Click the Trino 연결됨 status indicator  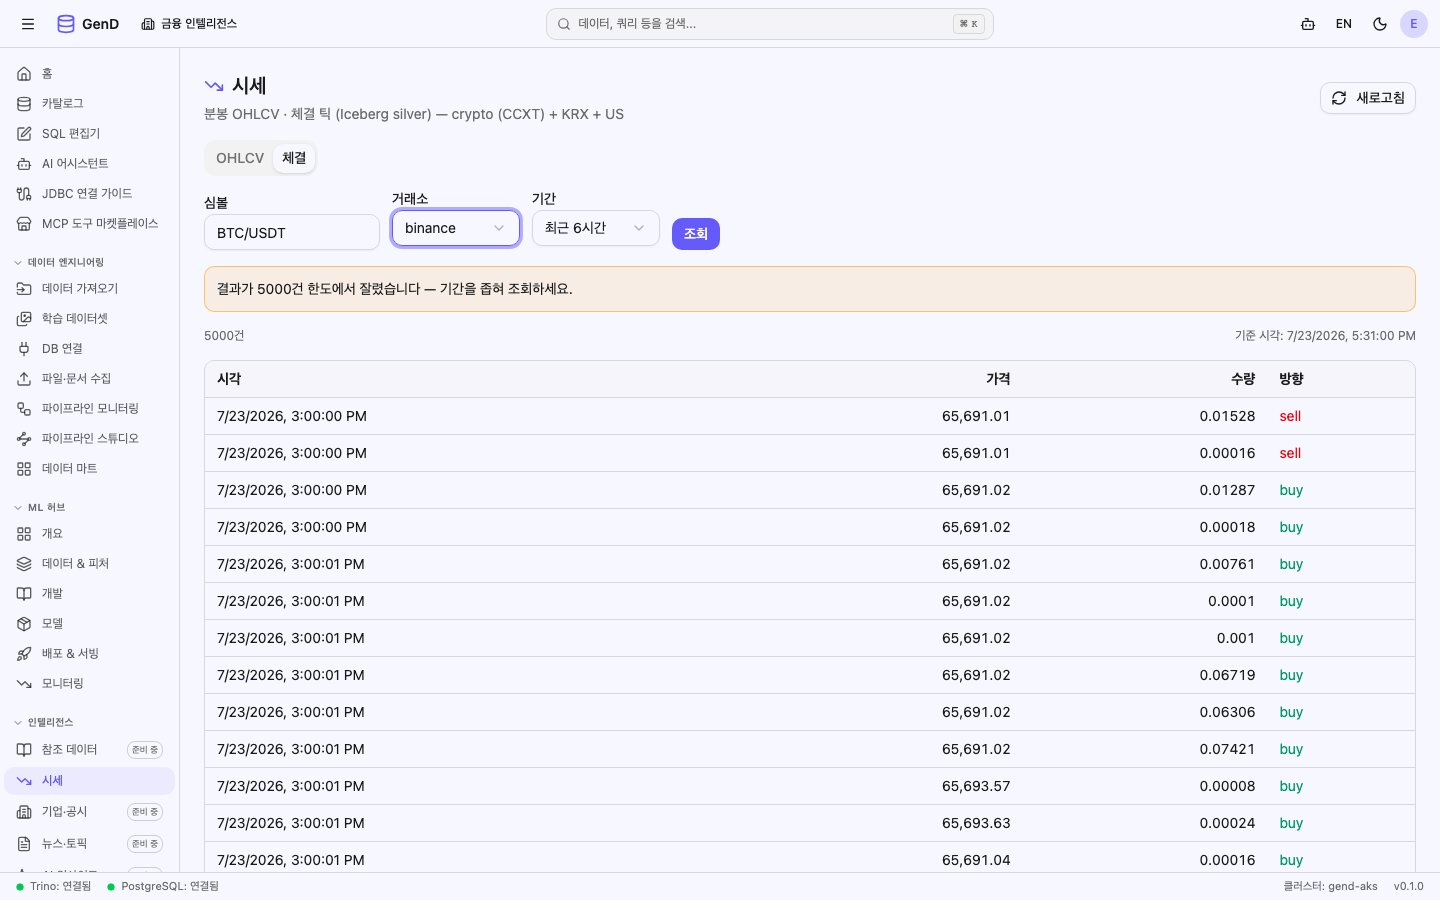tap(54, 886)
